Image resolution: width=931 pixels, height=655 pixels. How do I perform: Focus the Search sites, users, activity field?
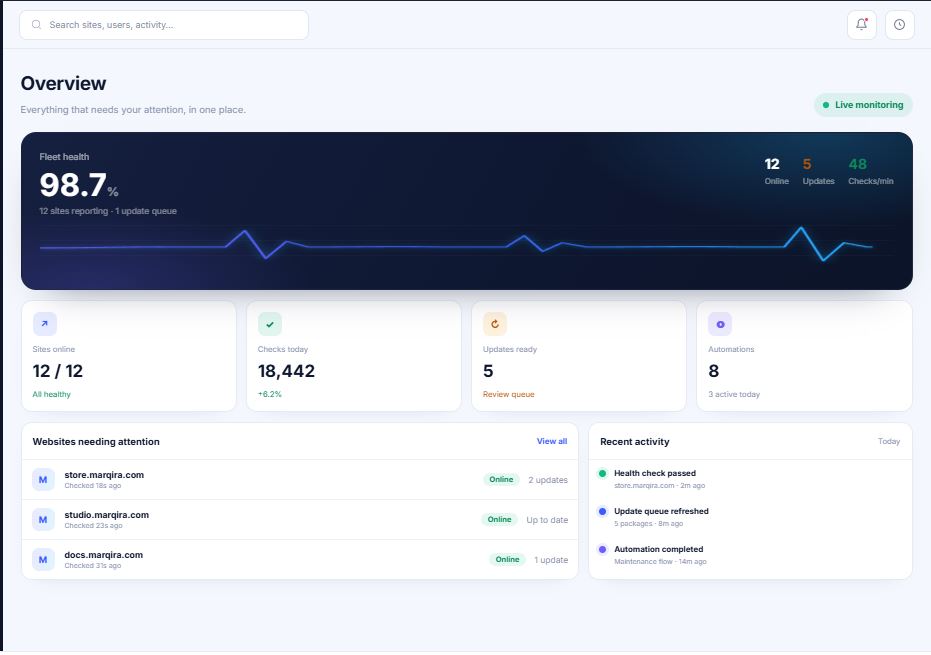pos(164,25)
